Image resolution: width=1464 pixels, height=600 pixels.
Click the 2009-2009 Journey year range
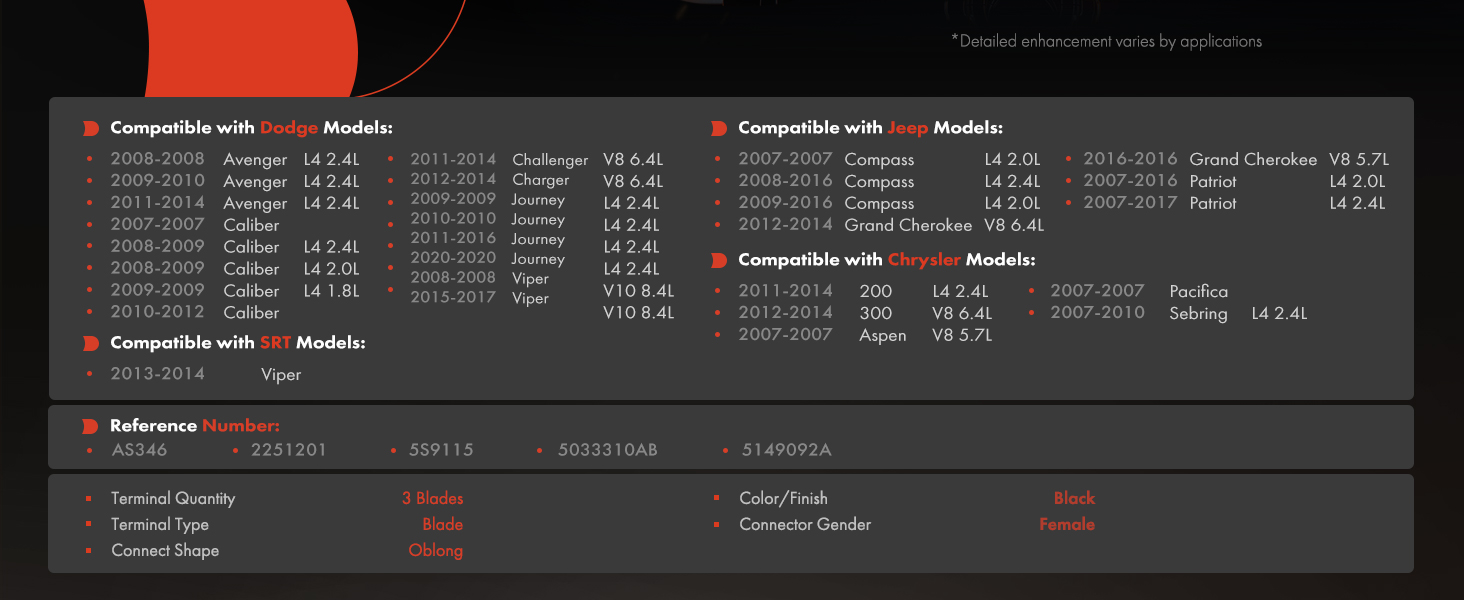[453, 199]
